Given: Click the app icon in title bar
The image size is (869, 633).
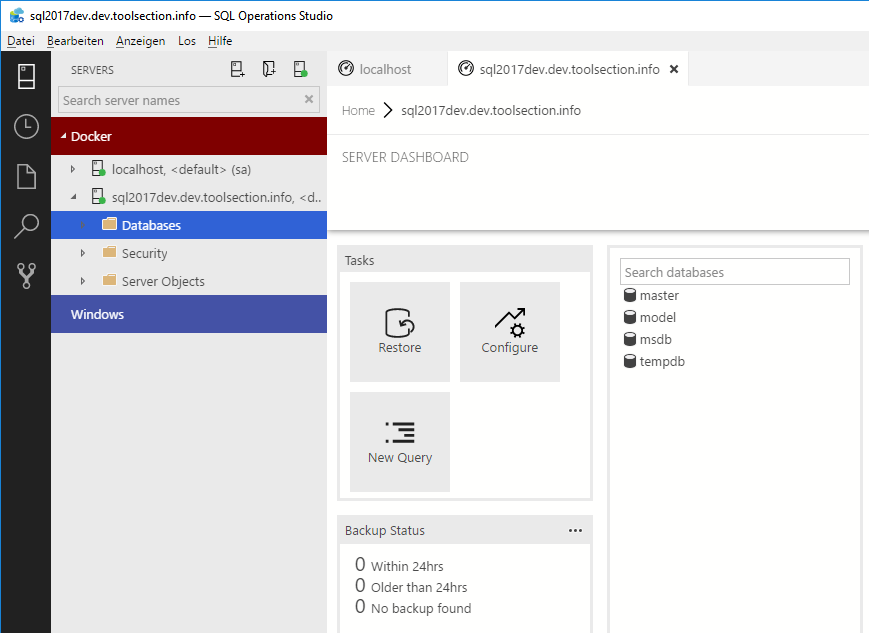Looking at the screenshot, I should click(x=17, y=15).
